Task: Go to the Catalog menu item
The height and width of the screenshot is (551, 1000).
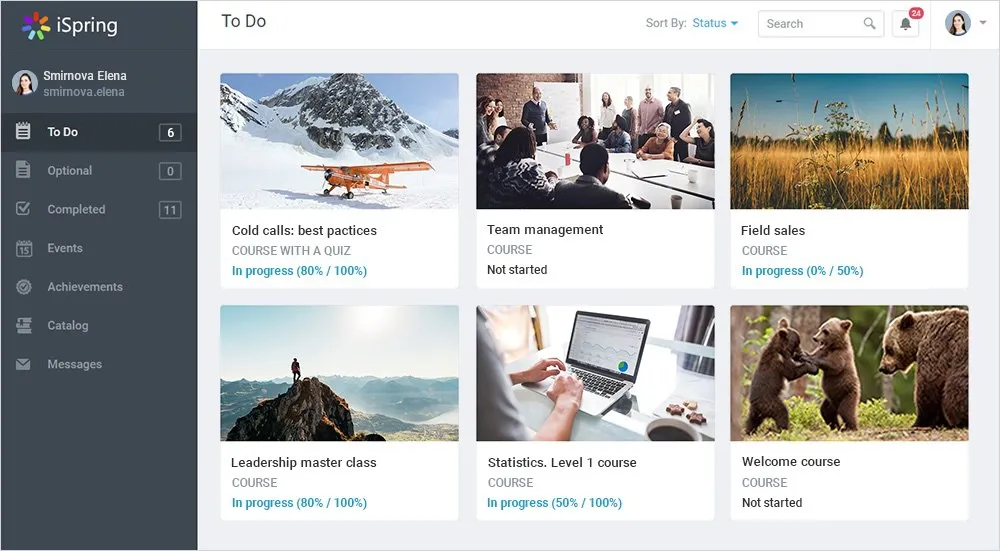Action: click(x=68, y=326)
